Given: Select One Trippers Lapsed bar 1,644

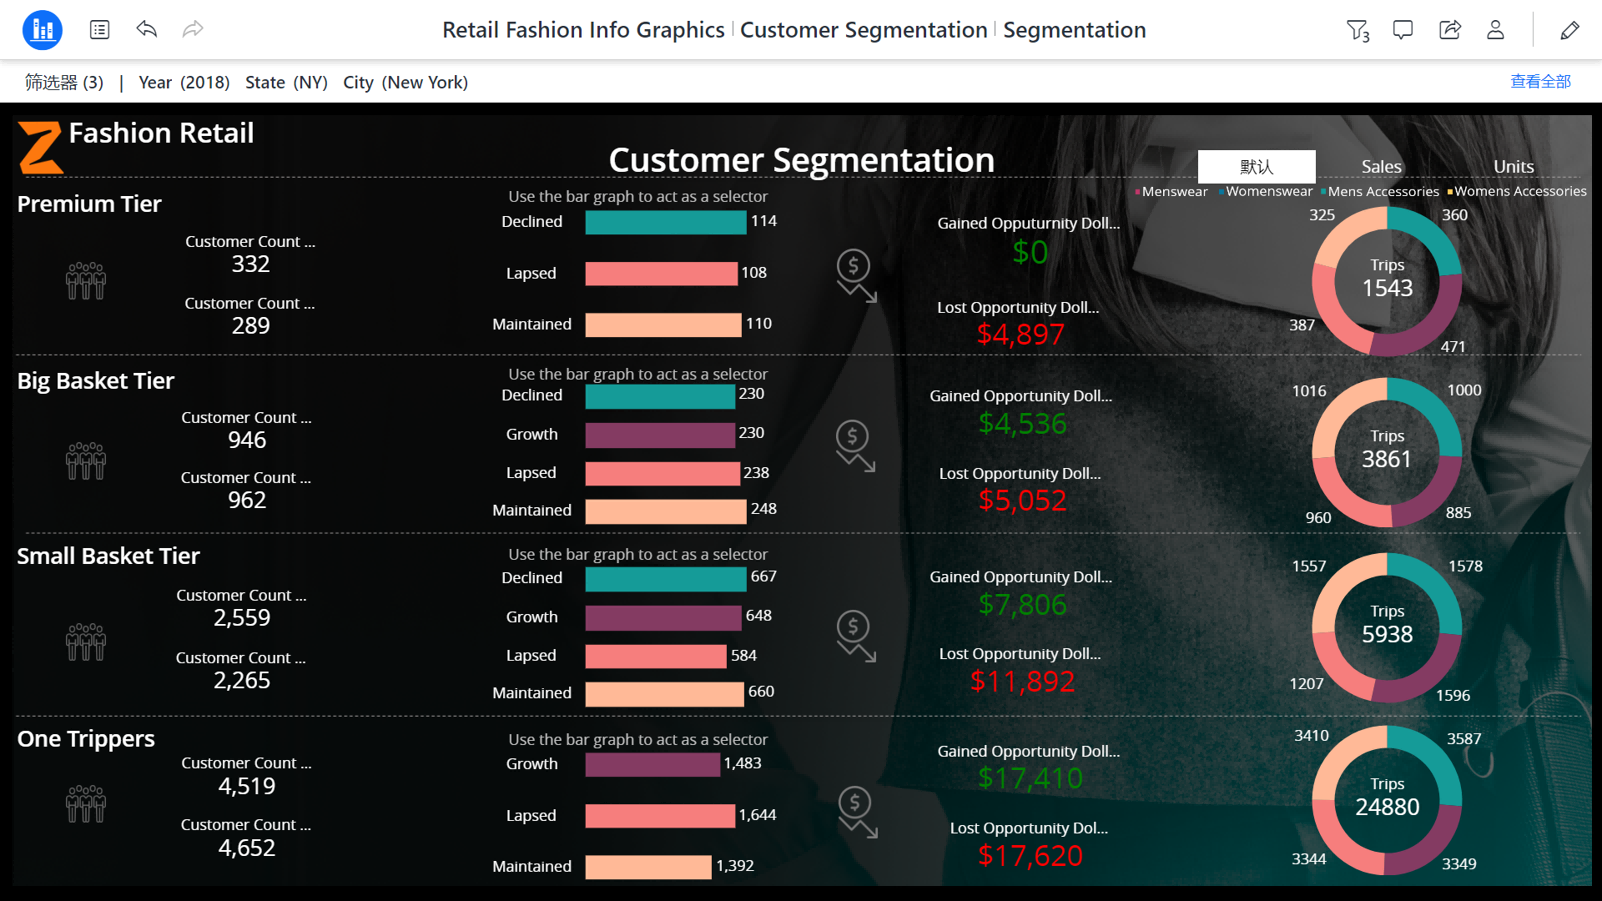Looking at the screenshot, I should [x=660, y=816].
